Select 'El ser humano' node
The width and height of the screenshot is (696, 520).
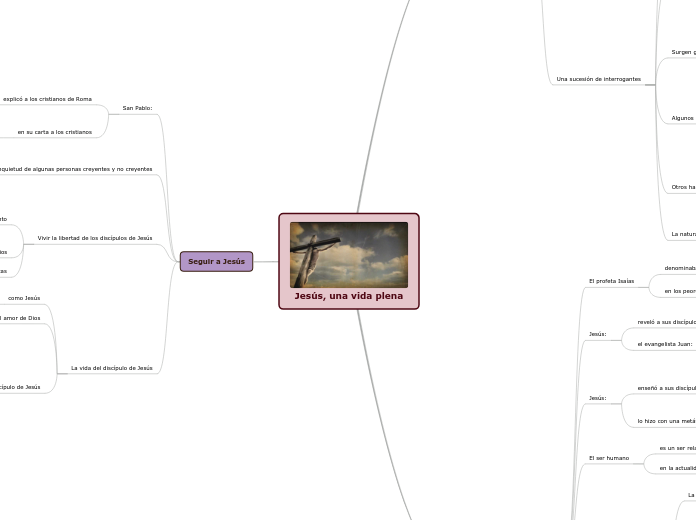click(609, 458)
